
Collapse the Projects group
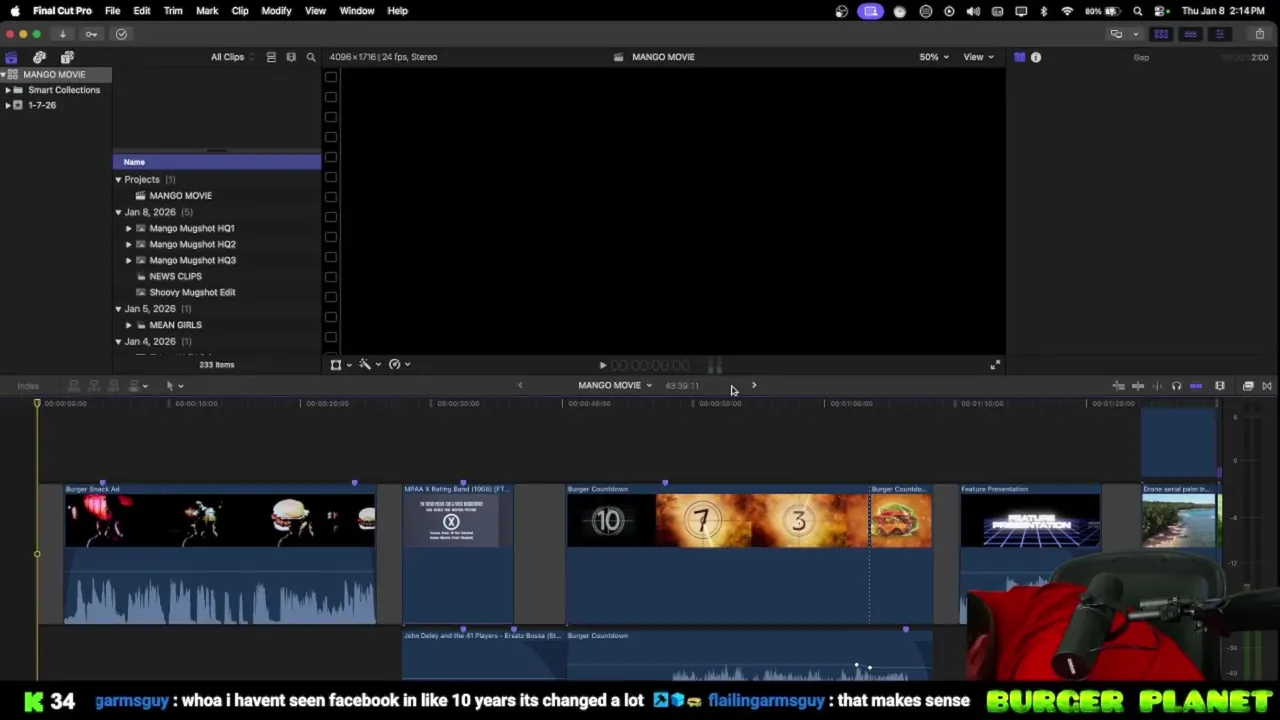coord(118,180)
